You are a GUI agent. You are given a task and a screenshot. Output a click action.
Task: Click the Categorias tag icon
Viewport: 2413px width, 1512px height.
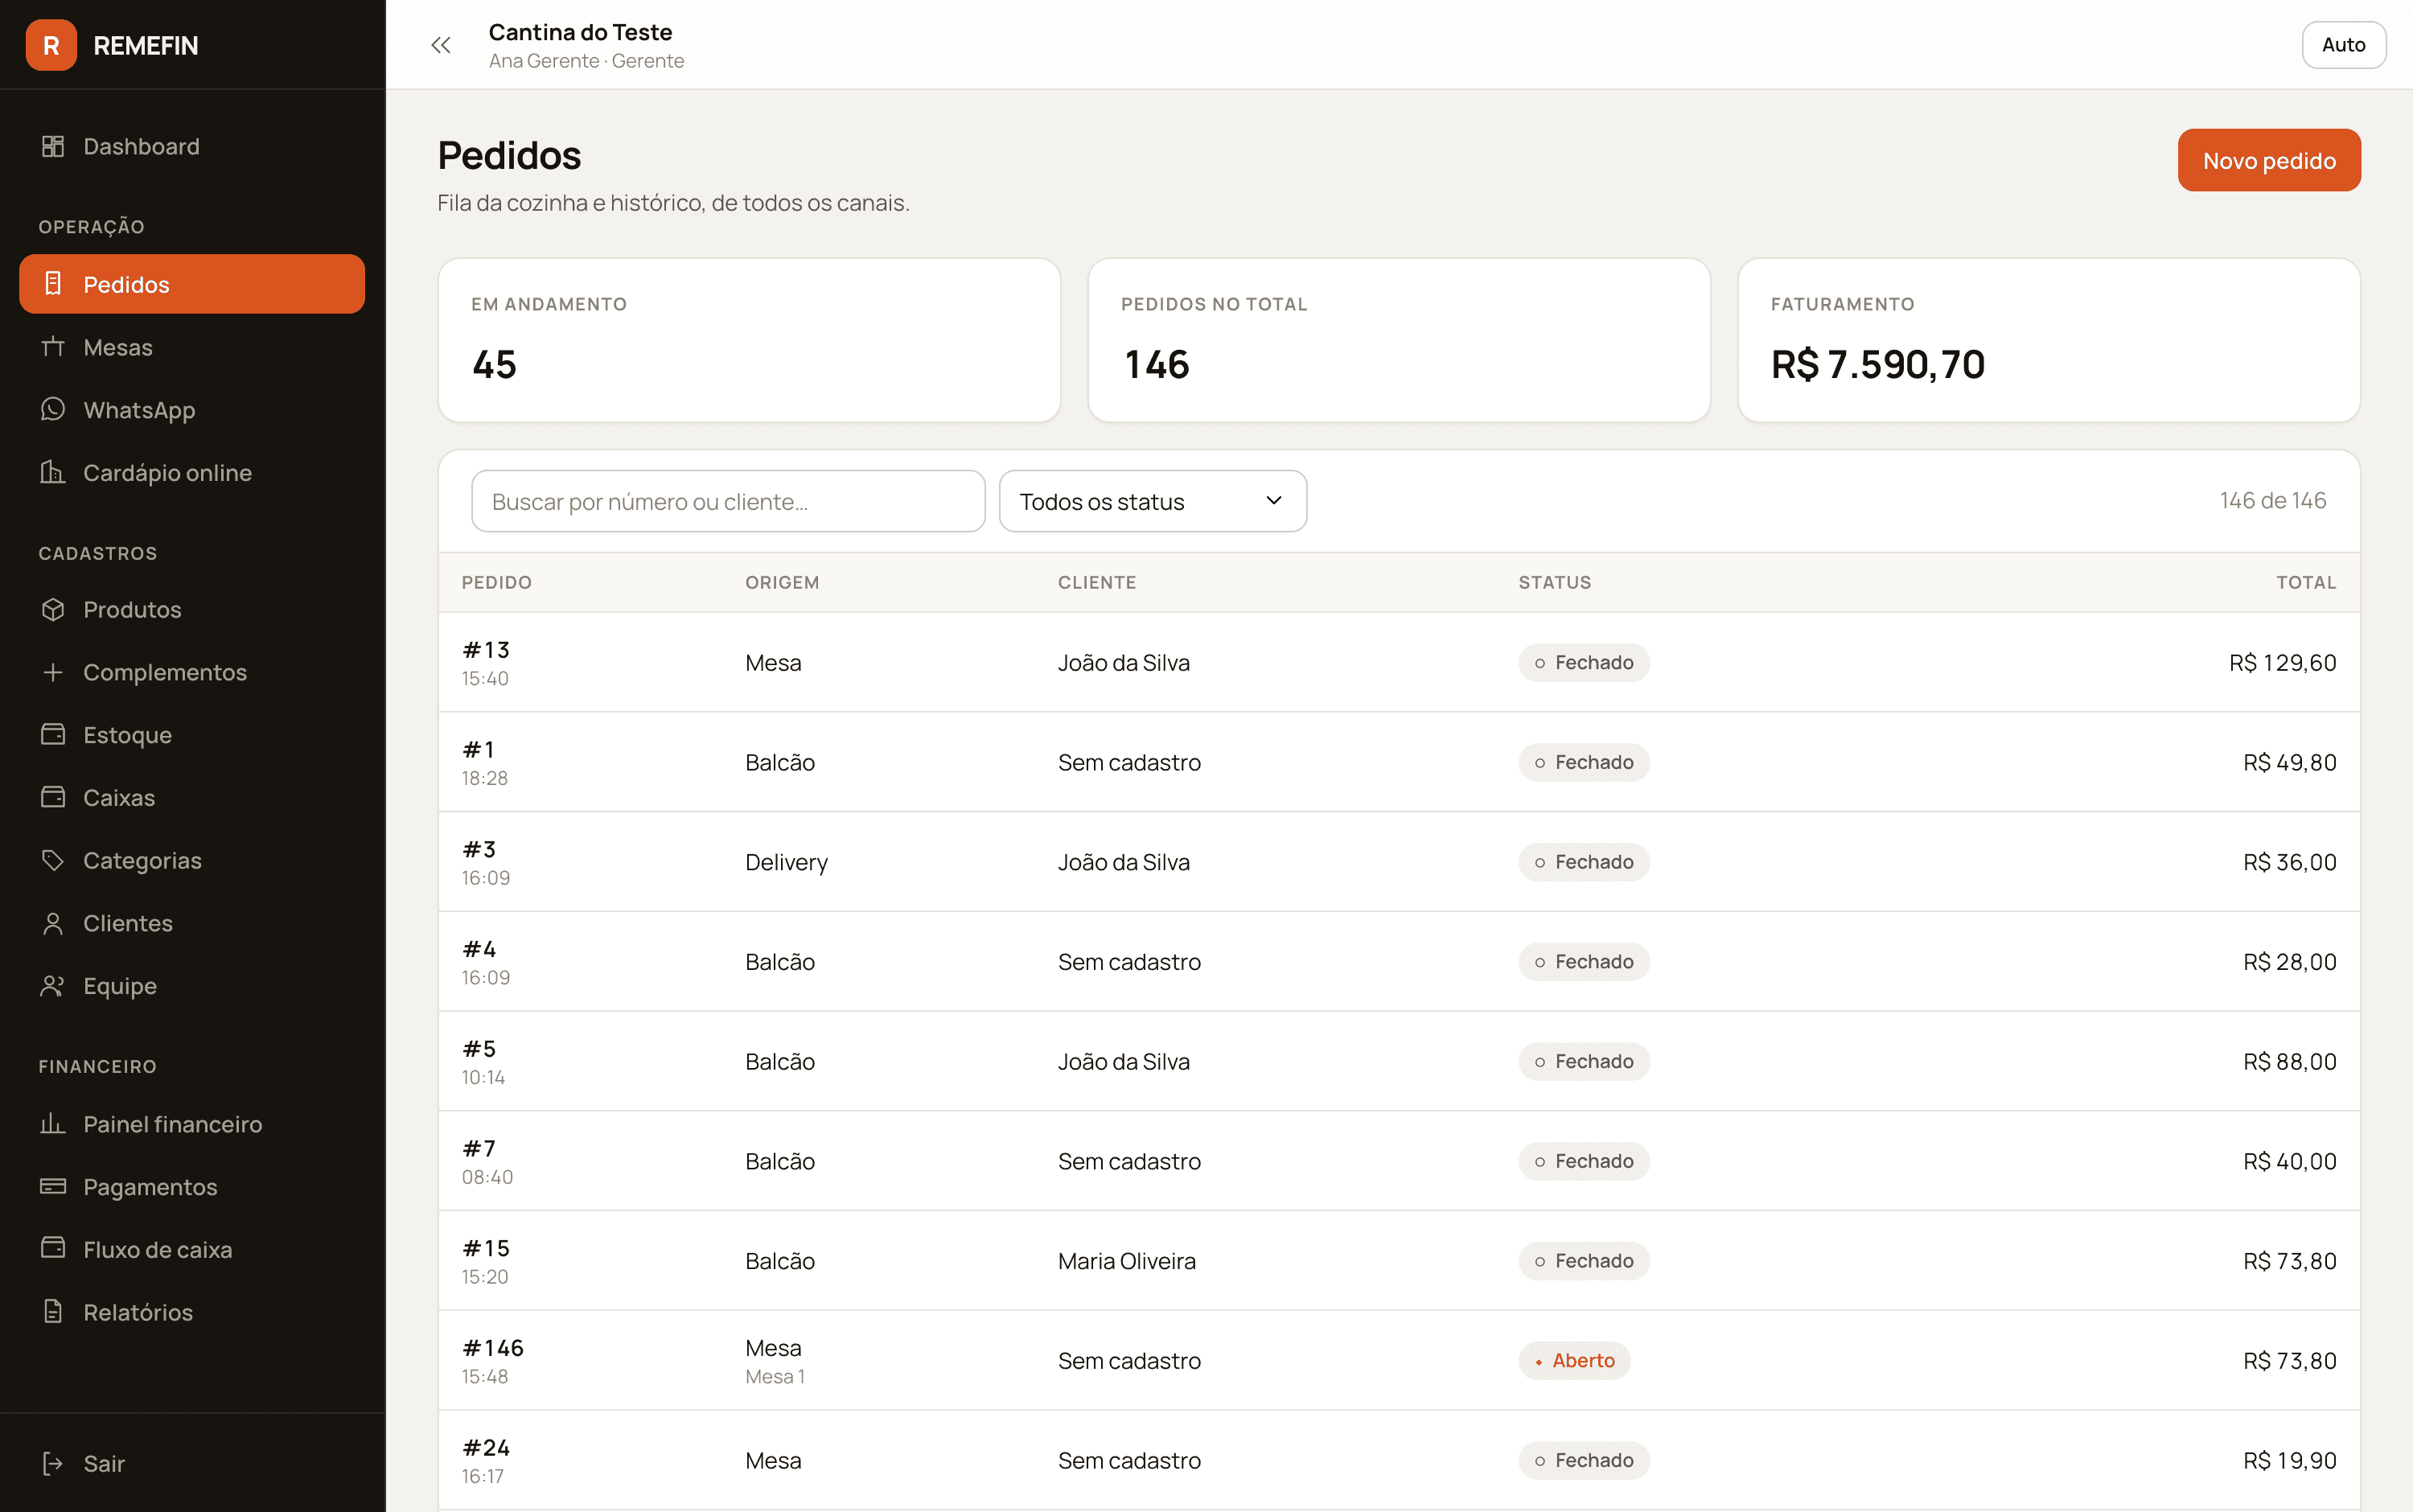53,860
